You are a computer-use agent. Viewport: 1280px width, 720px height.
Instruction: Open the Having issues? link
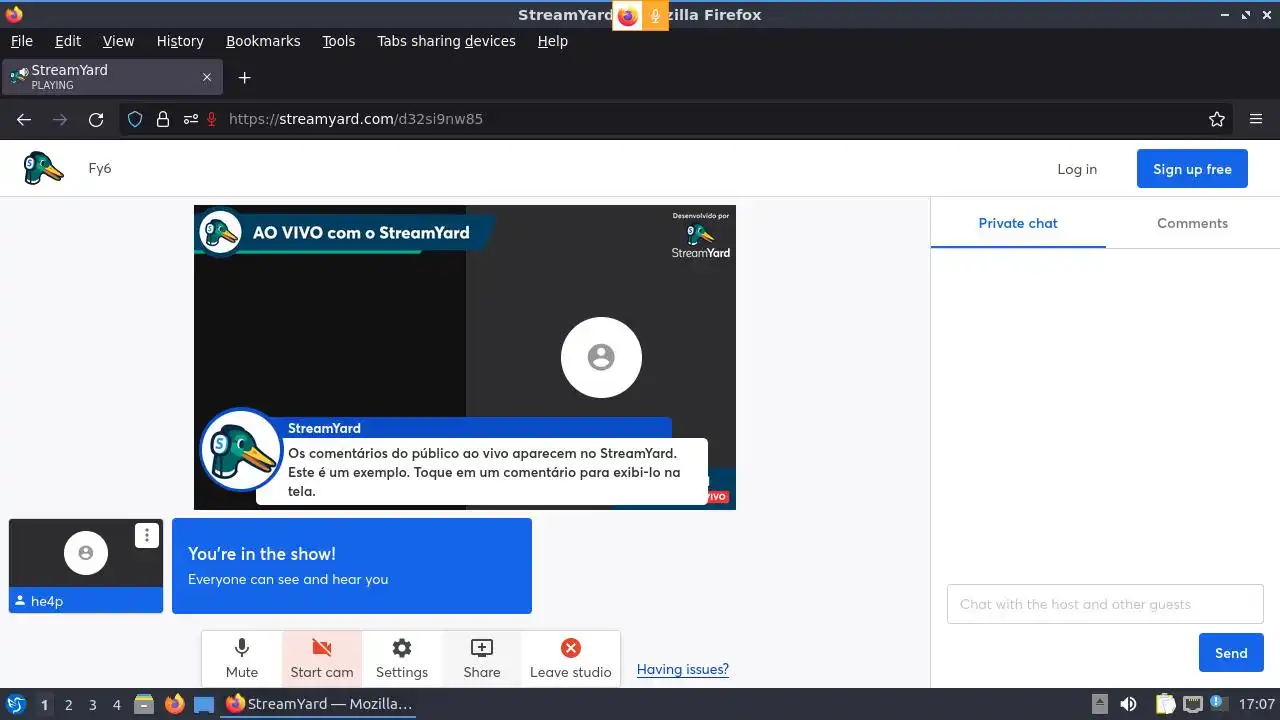click(683, 669)
